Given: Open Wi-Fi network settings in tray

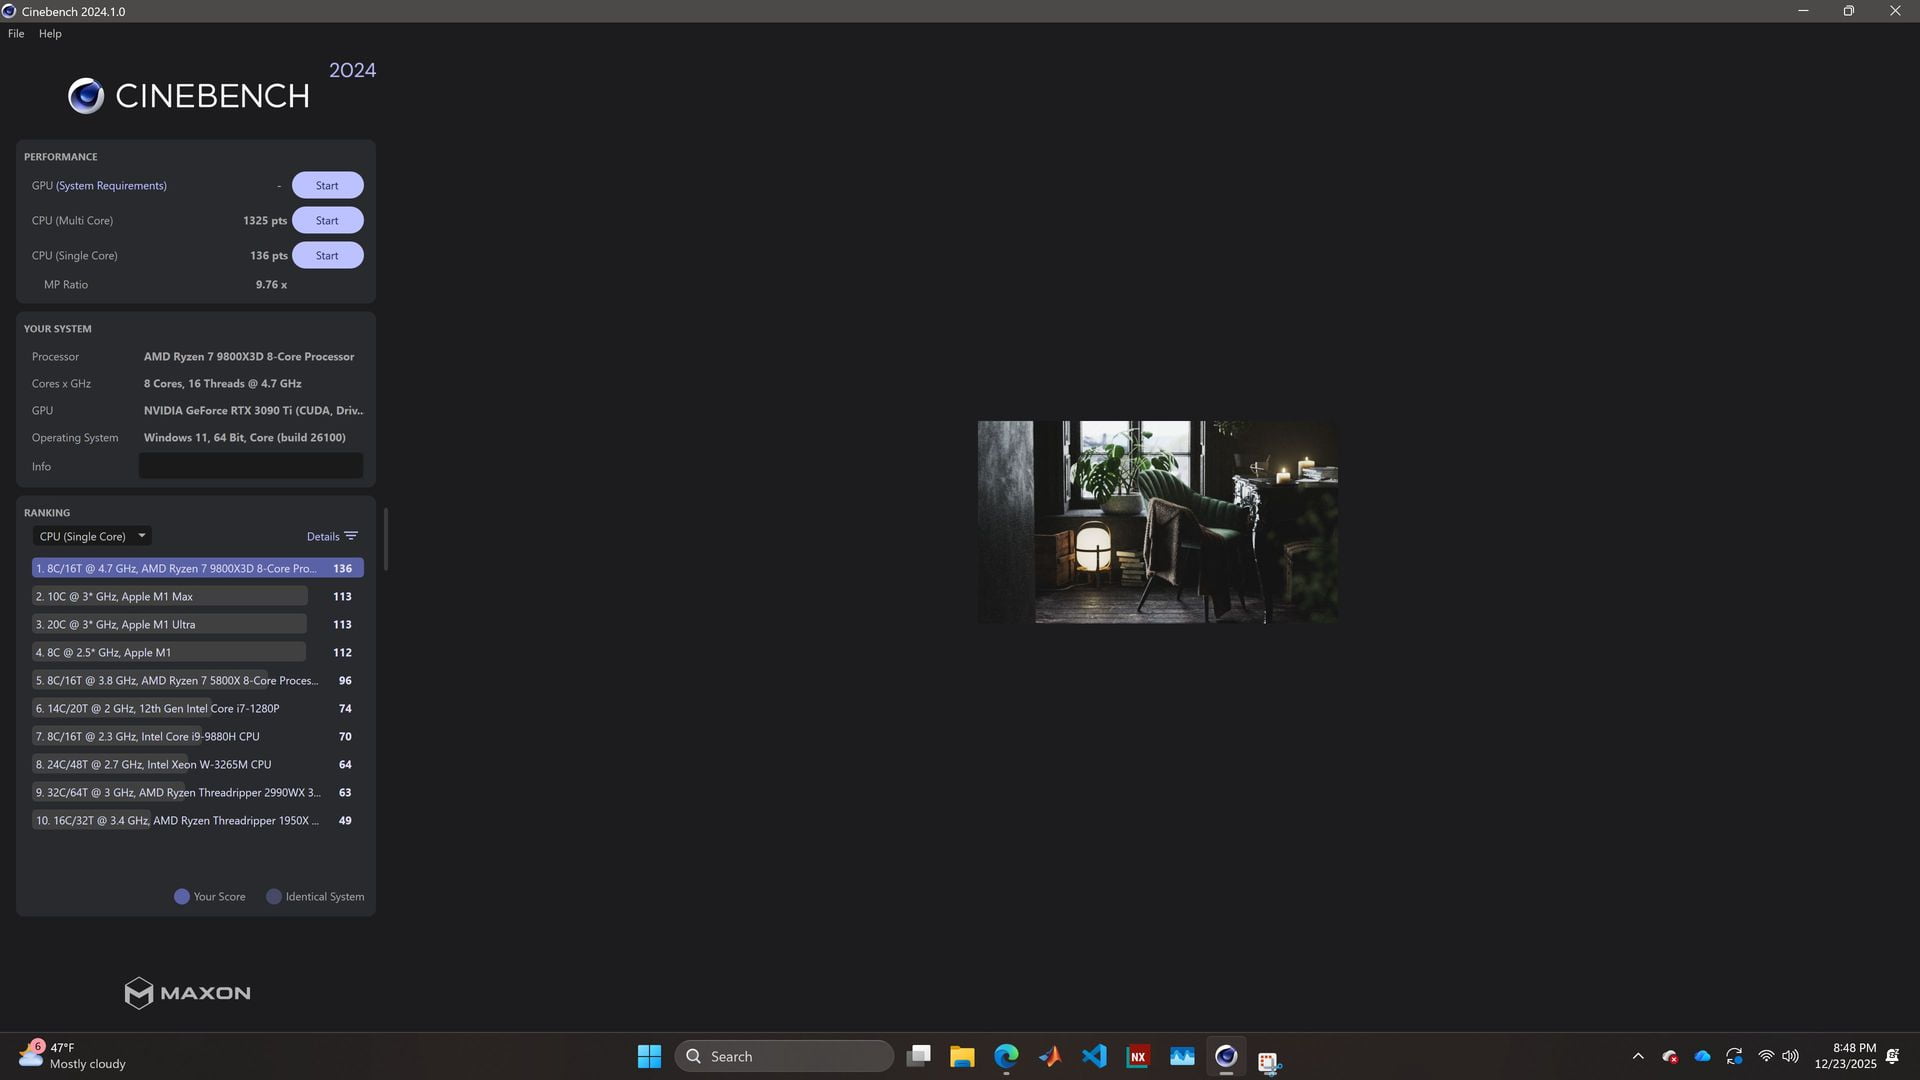Looking at the screenshot, I should click(x=1766, y=1056).
